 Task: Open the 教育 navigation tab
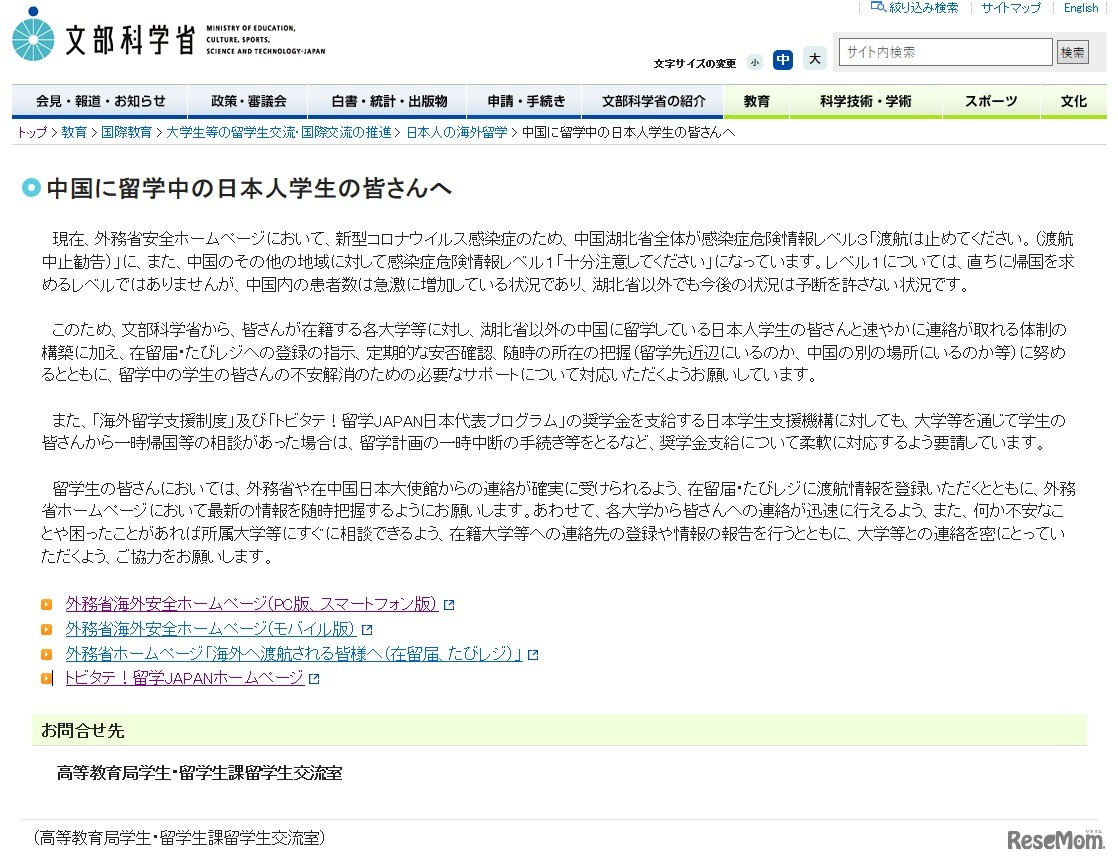[757, 101]
